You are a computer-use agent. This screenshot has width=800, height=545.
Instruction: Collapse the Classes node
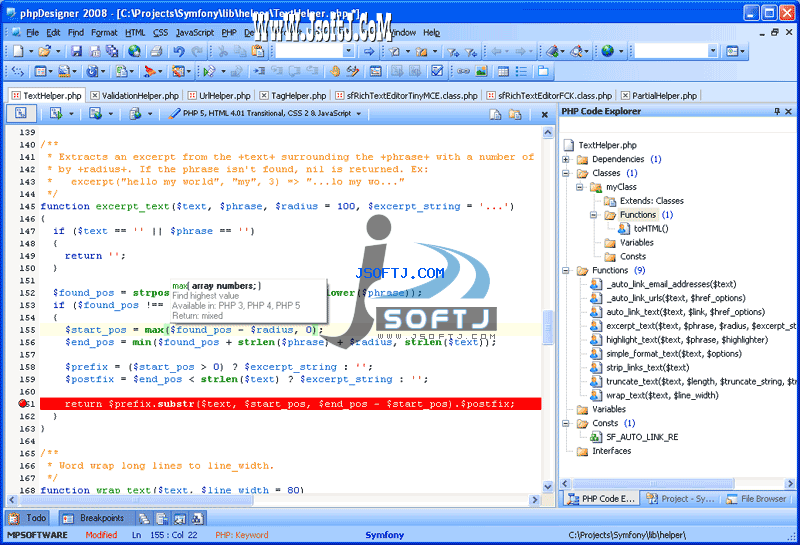pos(566,173)
